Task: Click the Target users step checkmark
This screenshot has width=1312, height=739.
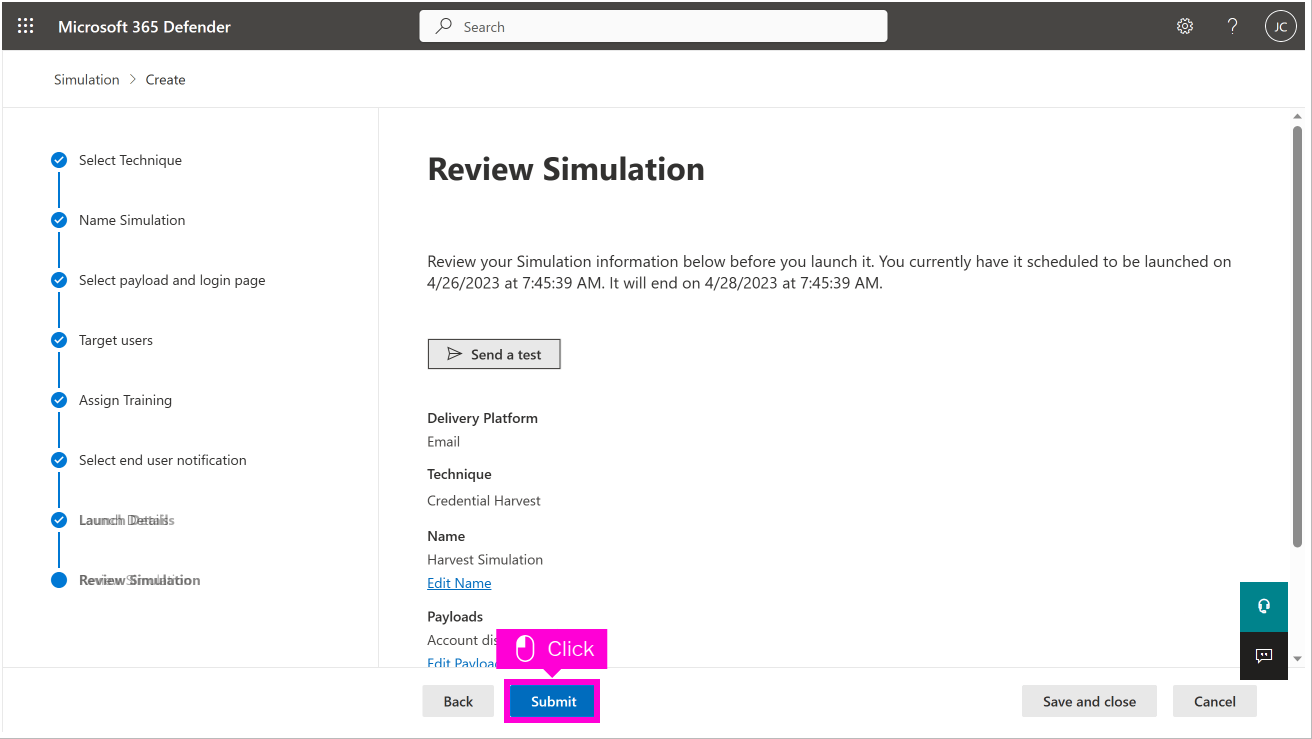Action: tap(59, 340)
